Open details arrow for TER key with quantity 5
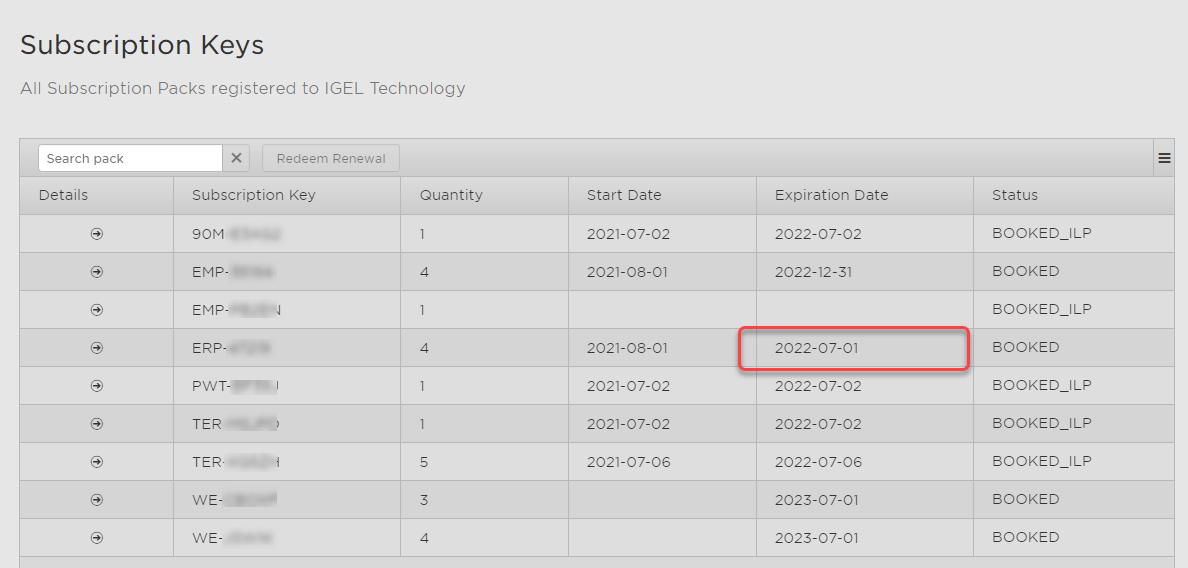The height and width of the screenshot is (568, 1188). (97, 462)
